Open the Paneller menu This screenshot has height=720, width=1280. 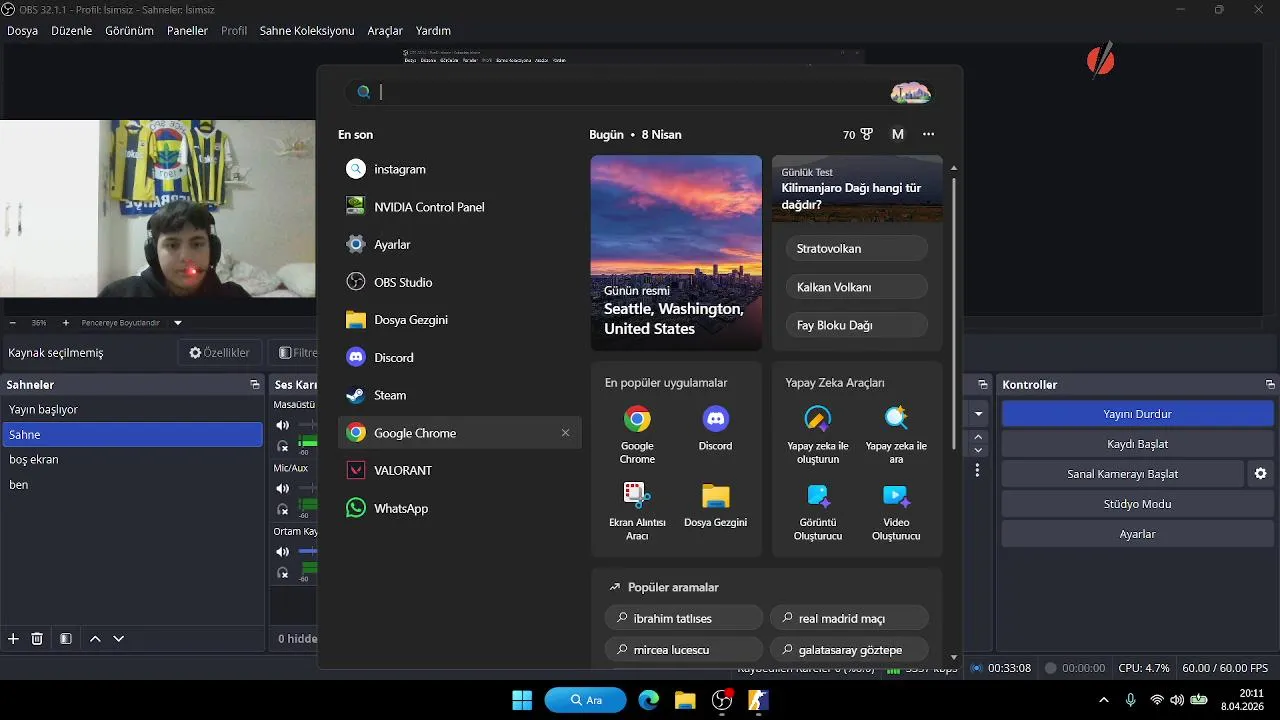click(188, 31)
